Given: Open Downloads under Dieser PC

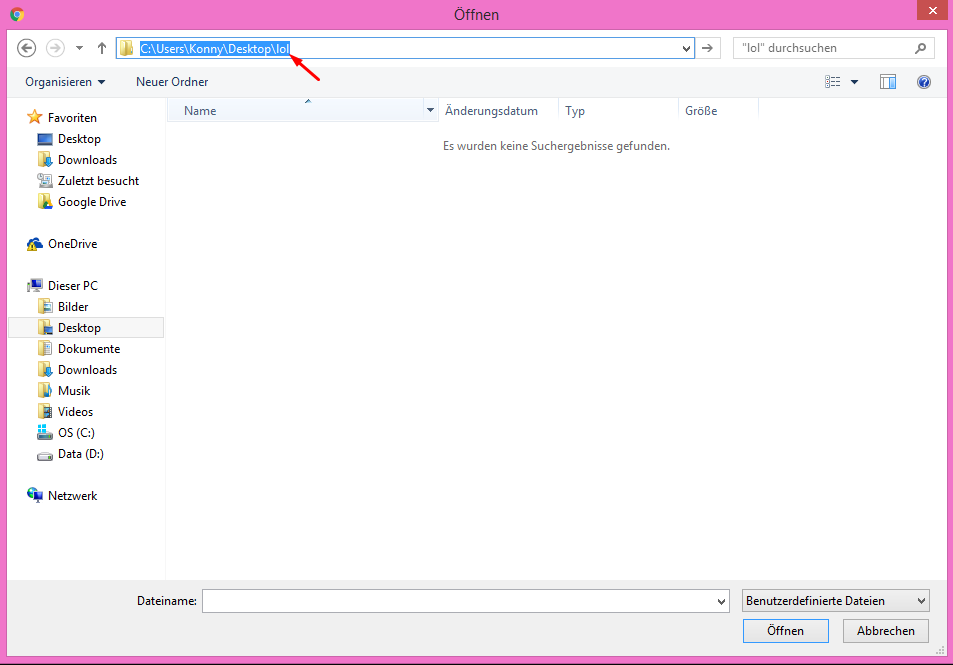Looking at the screenshot, I should pos(88,370).
